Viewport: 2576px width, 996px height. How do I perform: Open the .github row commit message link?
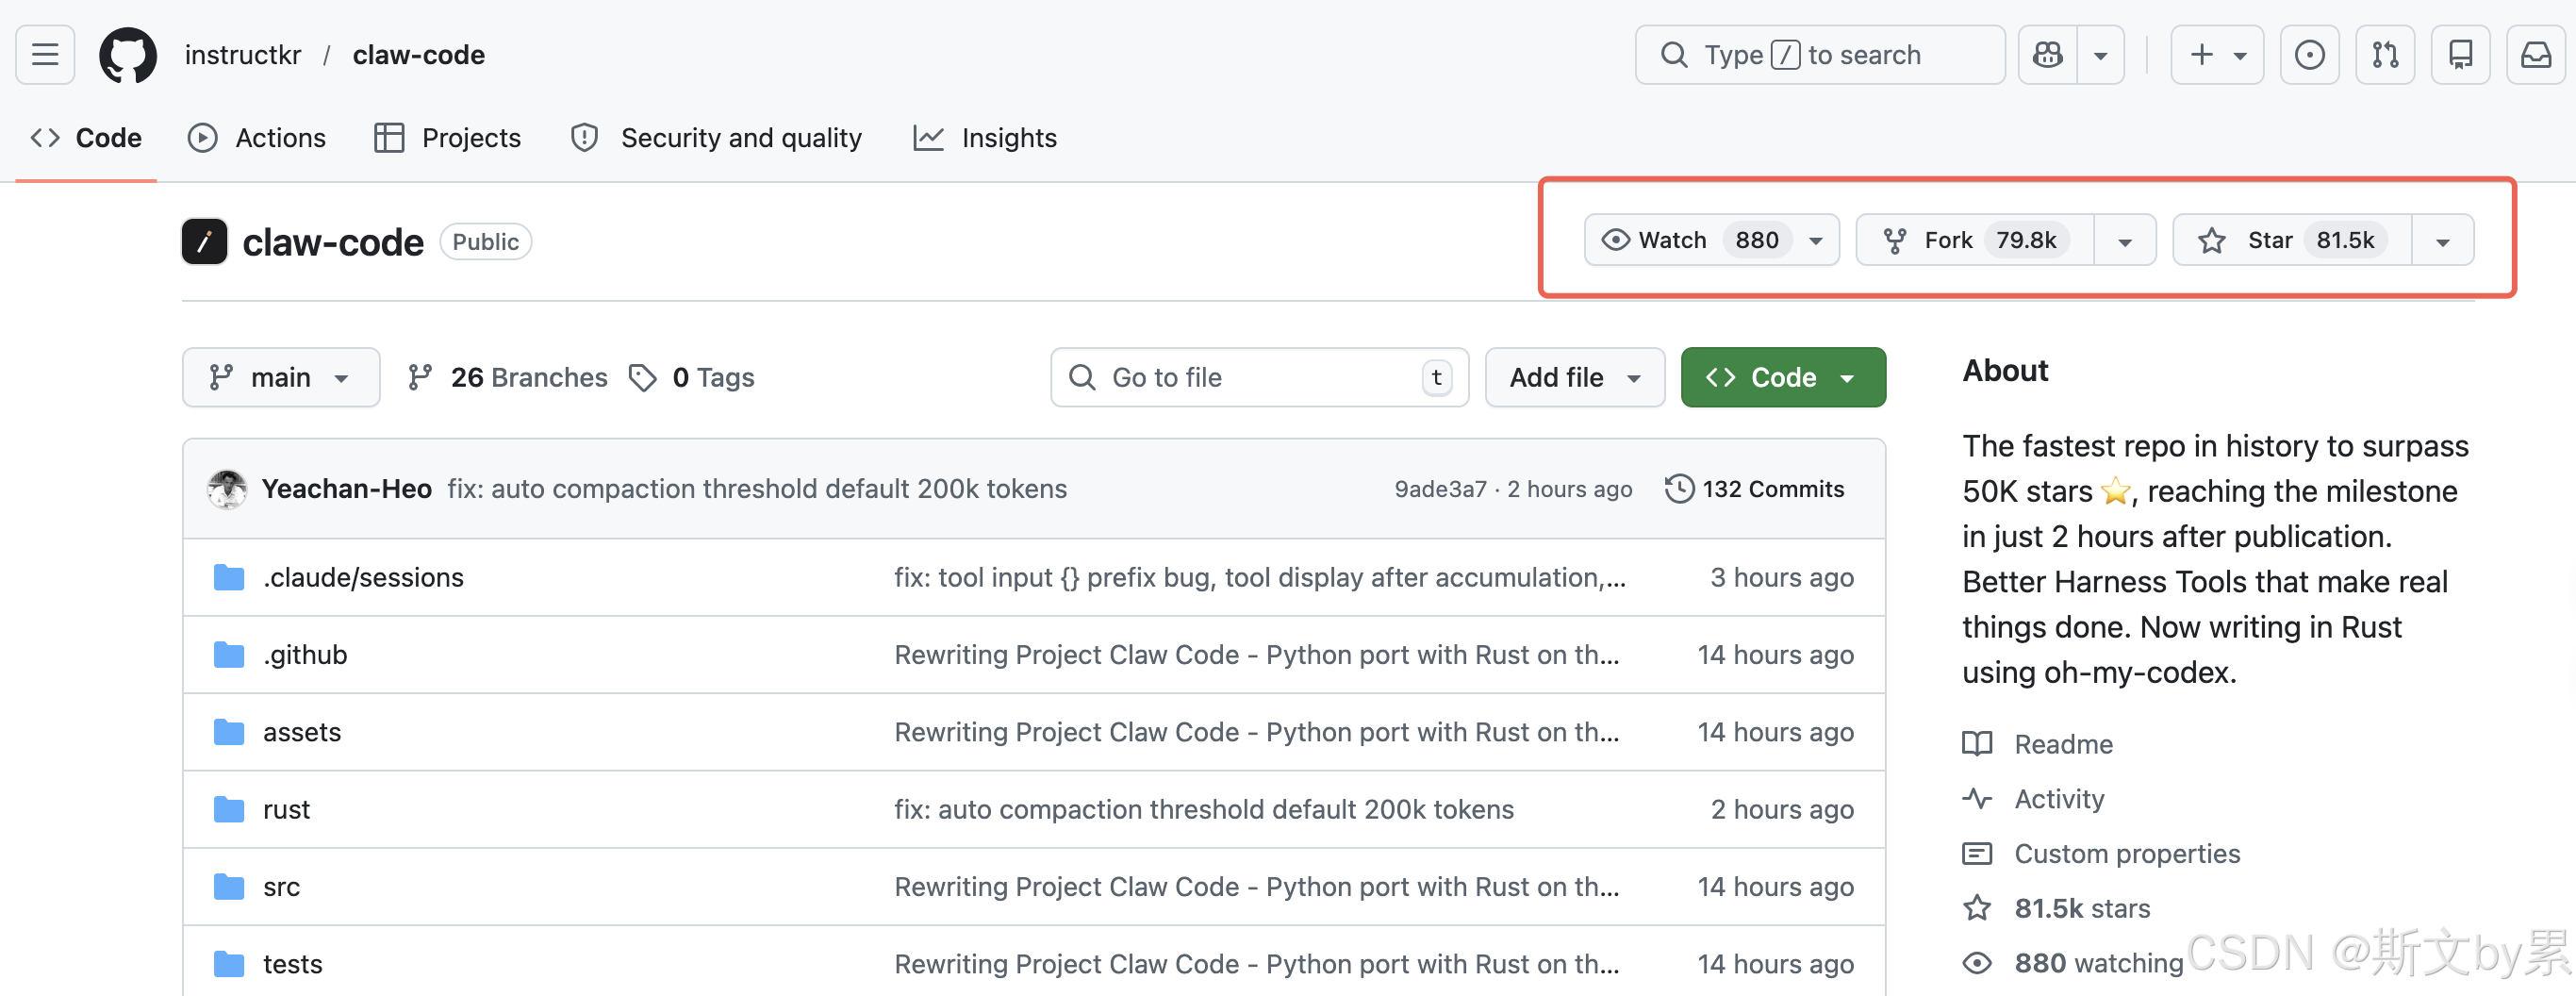coord(1257,654)
